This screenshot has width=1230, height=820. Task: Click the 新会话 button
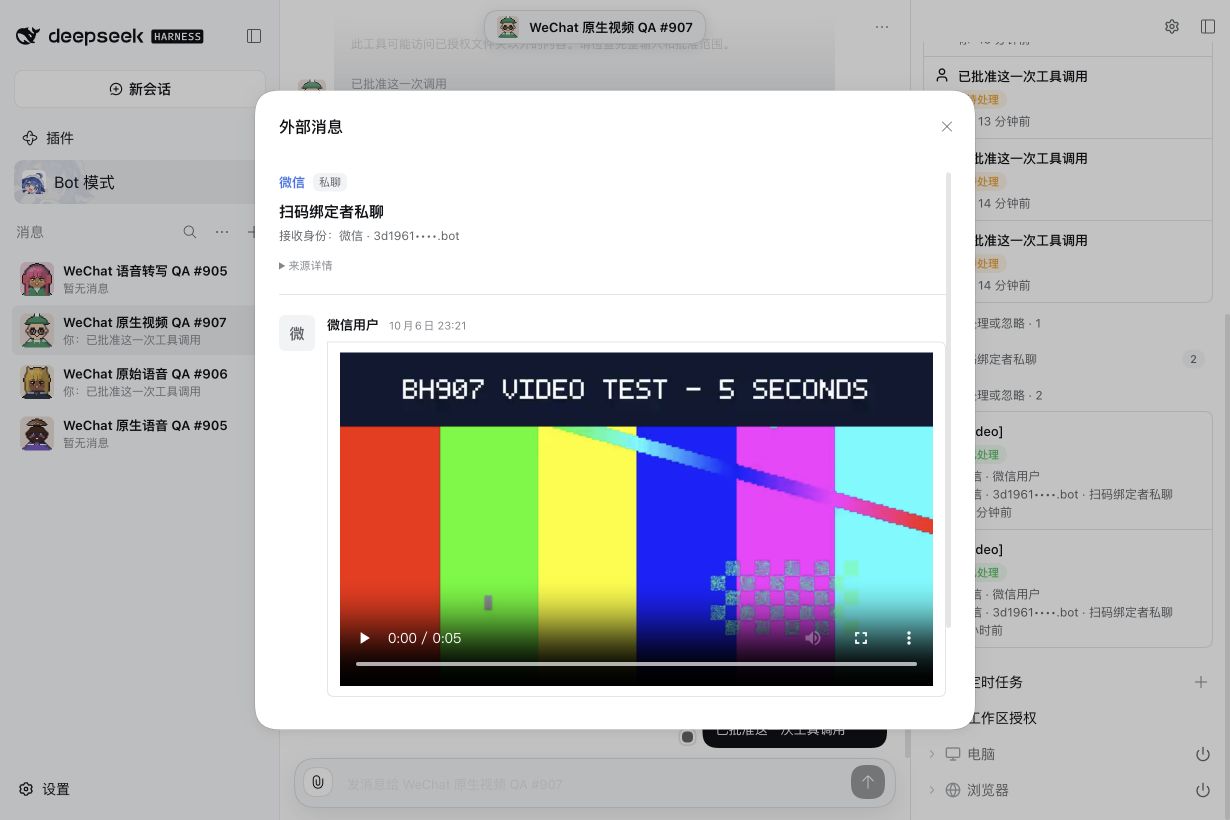[140, 89]
